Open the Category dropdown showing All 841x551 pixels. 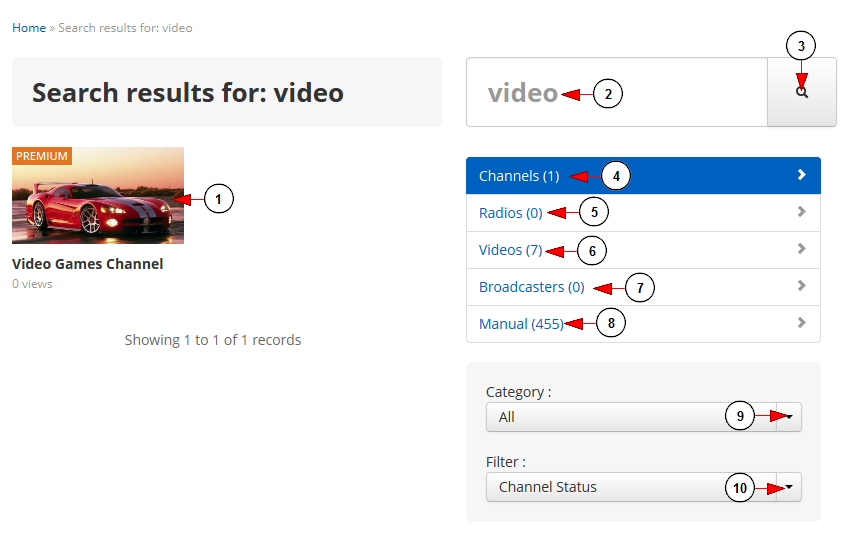click(644, 417)
